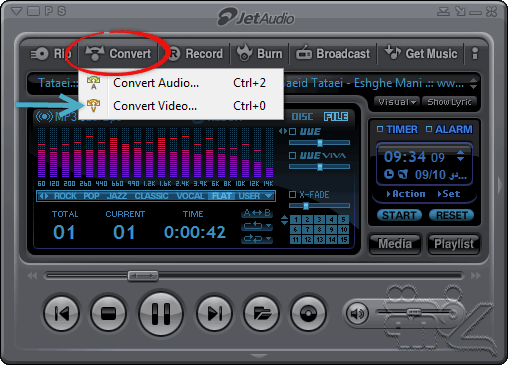Select the ROCK equalizer preset
The image size is (508, 365).
pyautogui.click(x=65, y=196)
